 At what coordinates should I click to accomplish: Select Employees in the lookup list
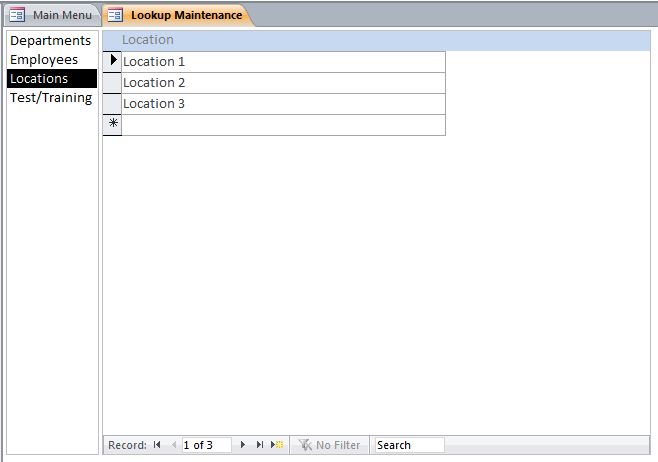pos(51,60)
